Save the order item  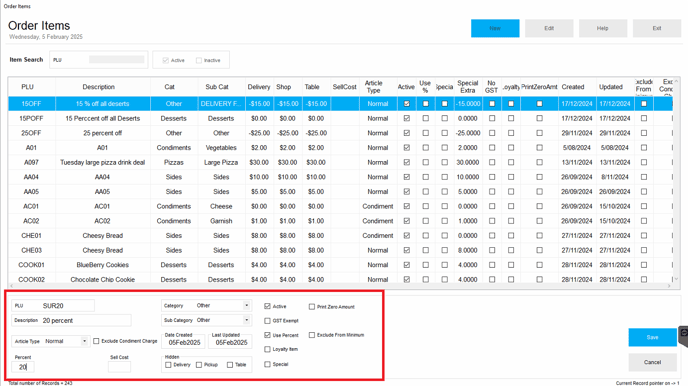pyautogui.click(x=652, y=337)
